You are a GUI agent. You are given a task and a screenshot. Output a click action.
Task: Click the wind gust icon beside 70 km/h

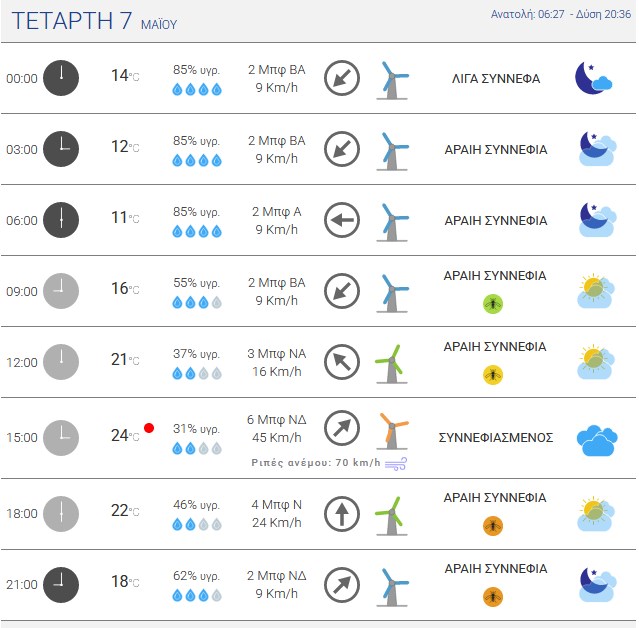pos(396,464)
